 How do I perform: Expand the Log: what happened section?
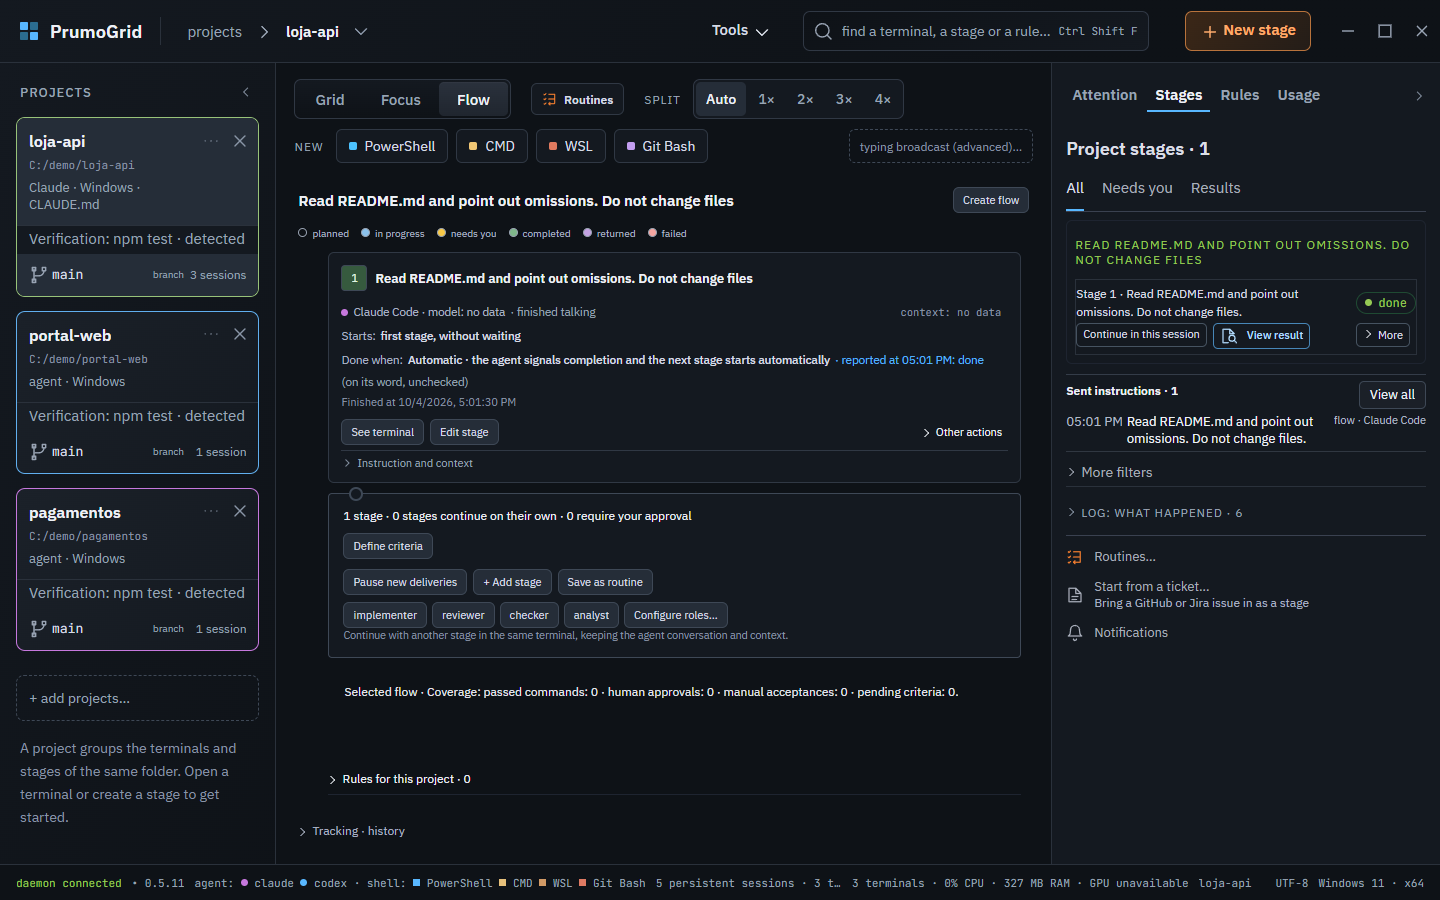[x=1155, y=513]
